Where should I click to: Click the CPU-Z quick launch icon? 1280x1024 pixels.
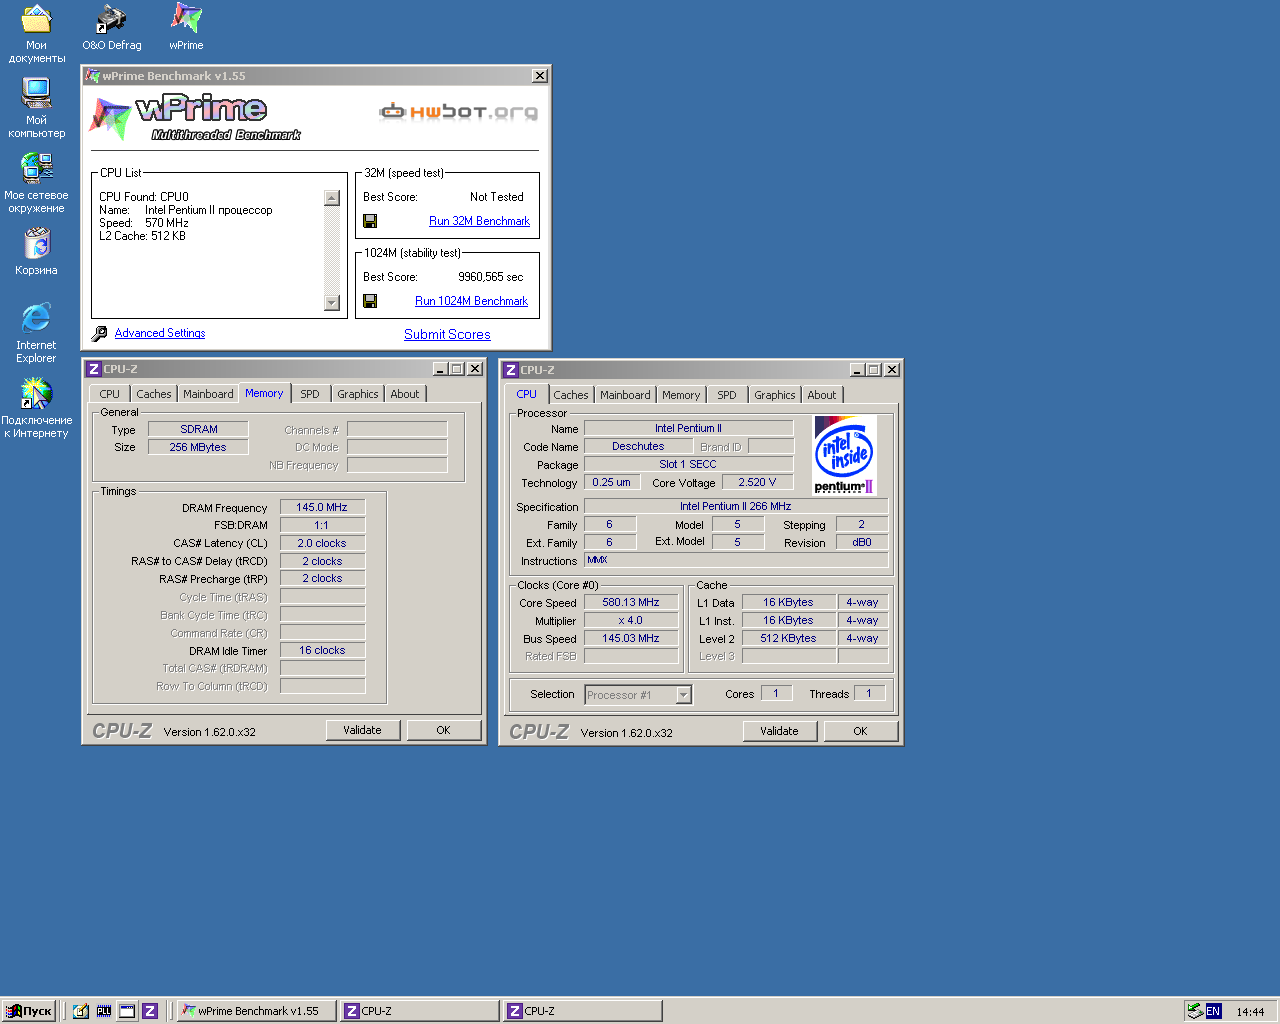[x=150, y=1011]
